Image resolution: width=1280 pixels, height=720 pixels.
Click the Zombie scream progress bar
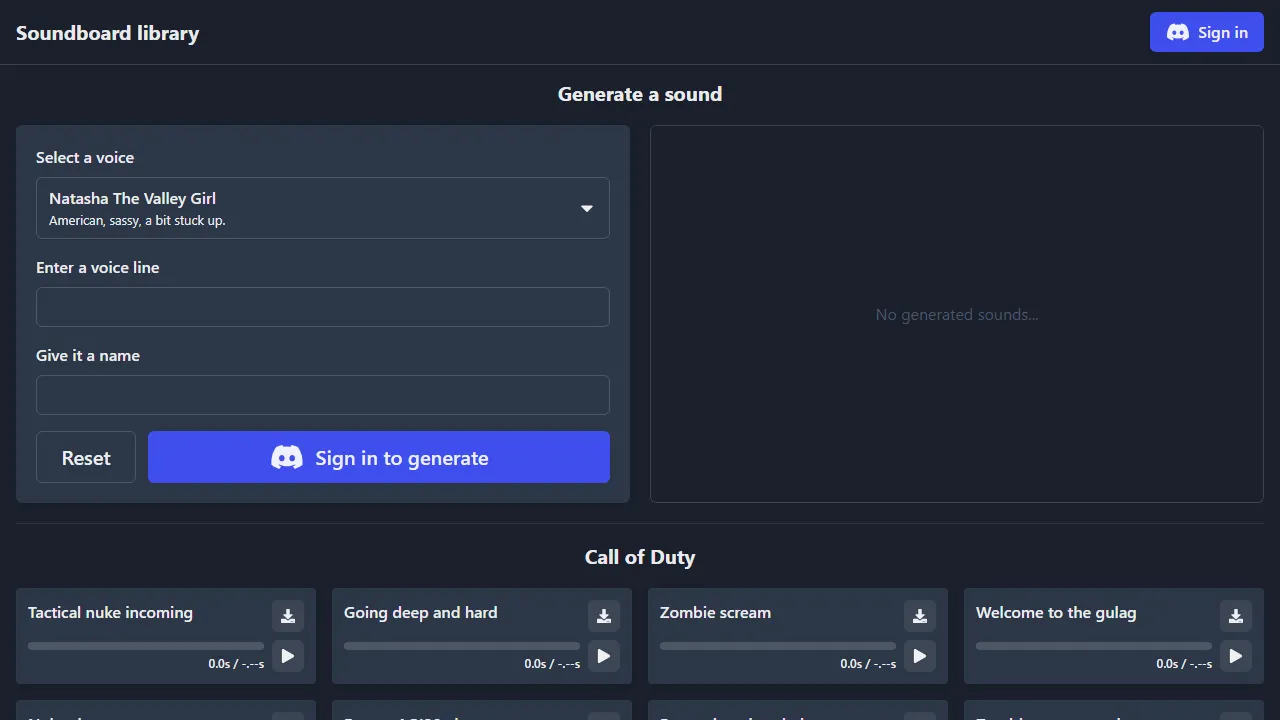[x=777, y=645]
